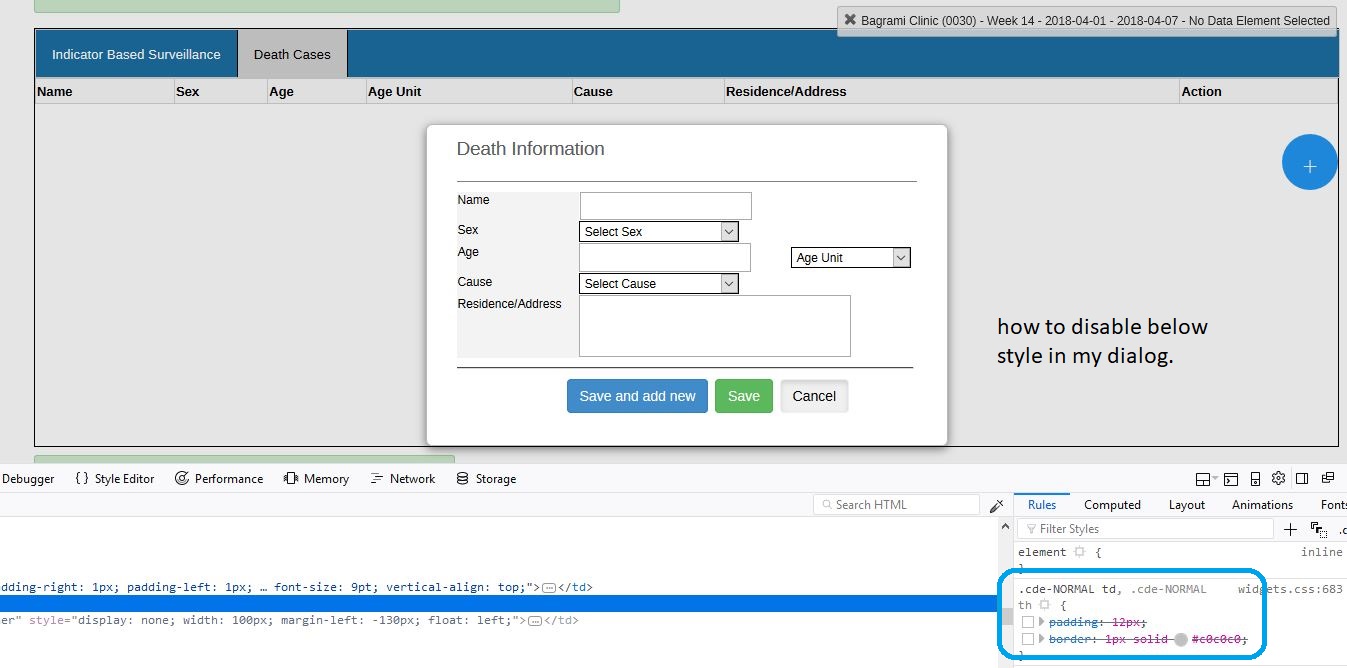Viewport: 1347px width, 668px height.
Task: Click the green Save button
Action: [743, 396]
